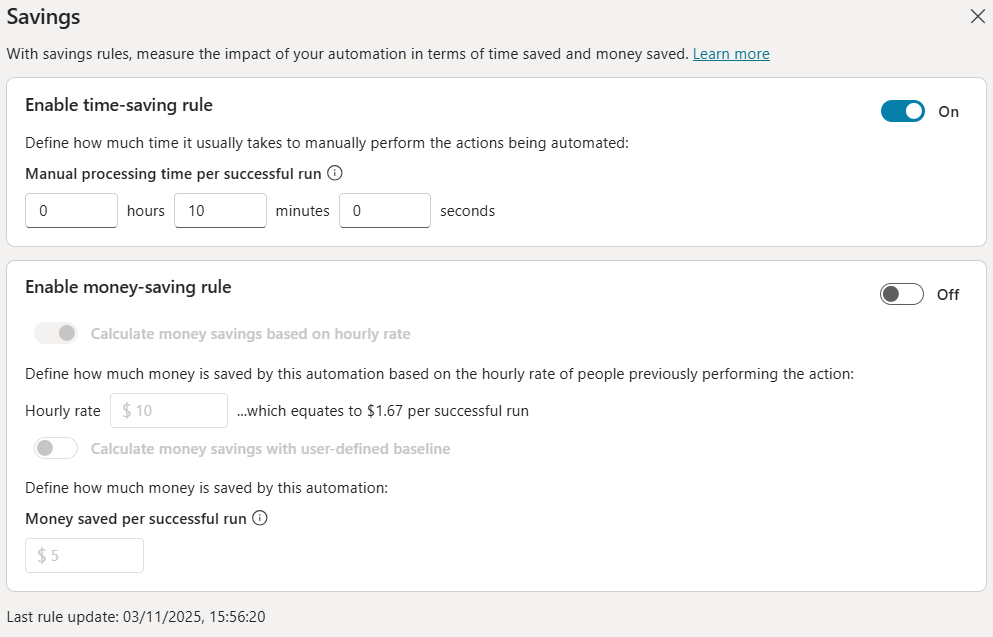993x637 pixels.
Task: Close the Savings dialog with the X
Action: (x=977, y=16)
